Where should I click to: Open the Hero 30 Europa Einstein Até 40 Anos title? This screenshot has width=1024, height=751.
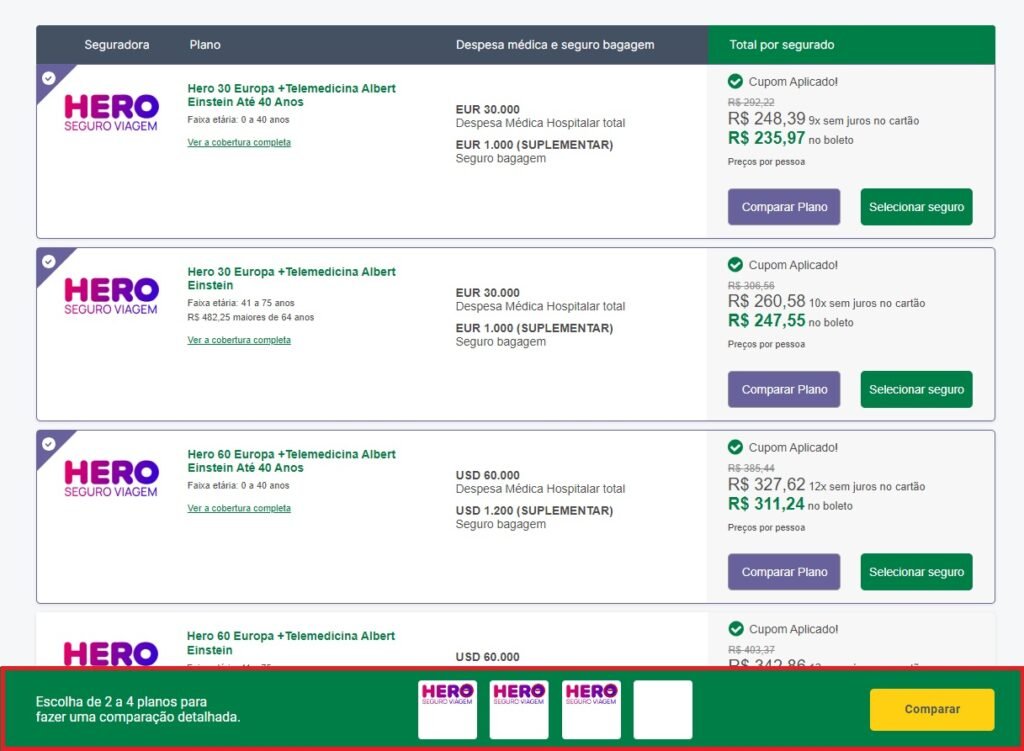291,95
